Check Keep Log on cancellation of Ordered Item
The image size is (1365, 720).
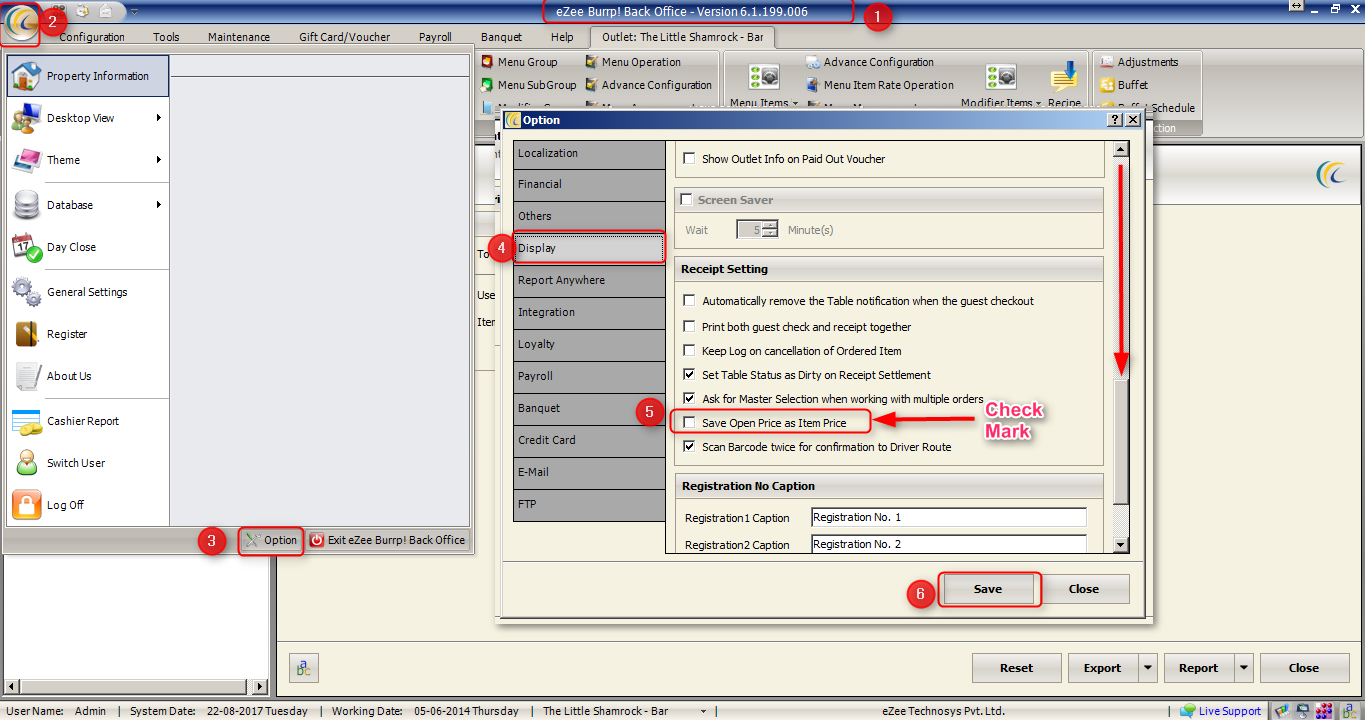coord(689,351)
